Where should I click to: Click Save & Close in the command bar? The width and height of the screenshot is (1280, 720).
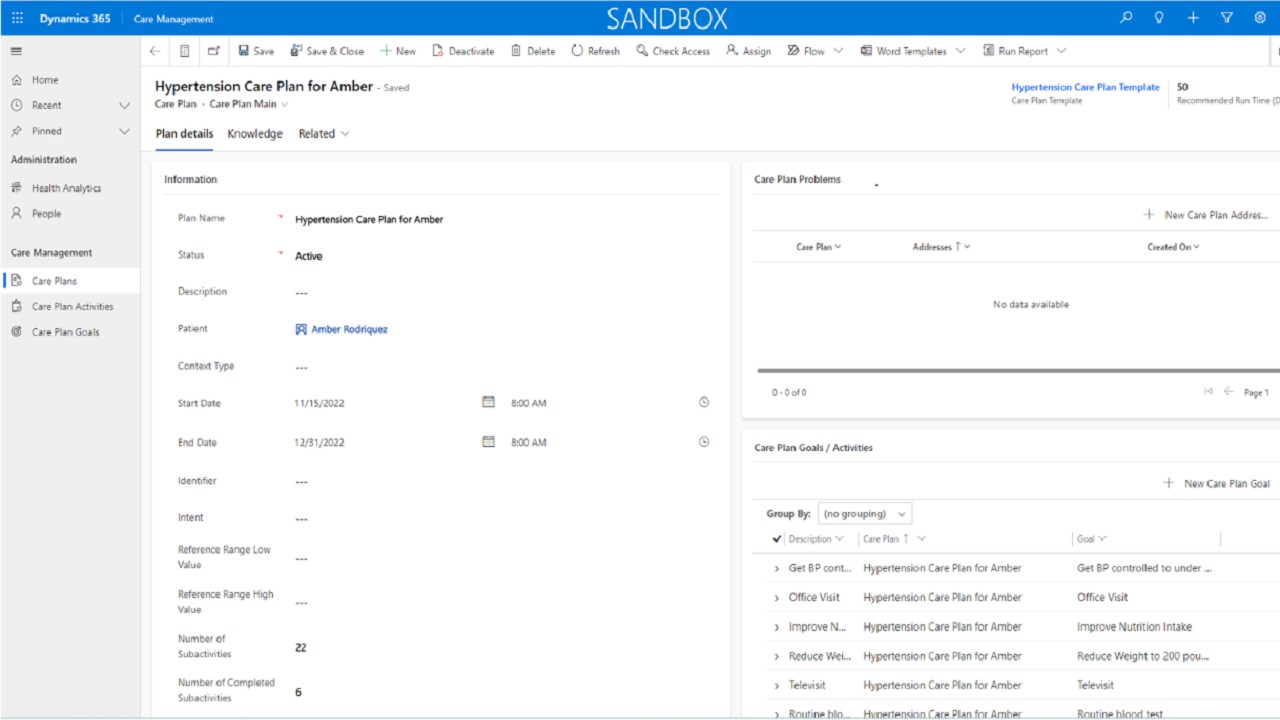click(x=327, y=51)
